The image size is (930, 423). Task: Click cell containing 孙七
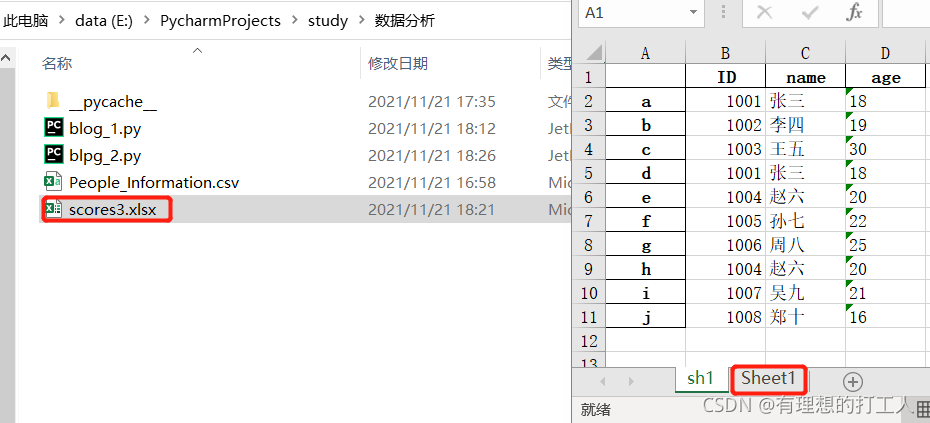(805, 221)
